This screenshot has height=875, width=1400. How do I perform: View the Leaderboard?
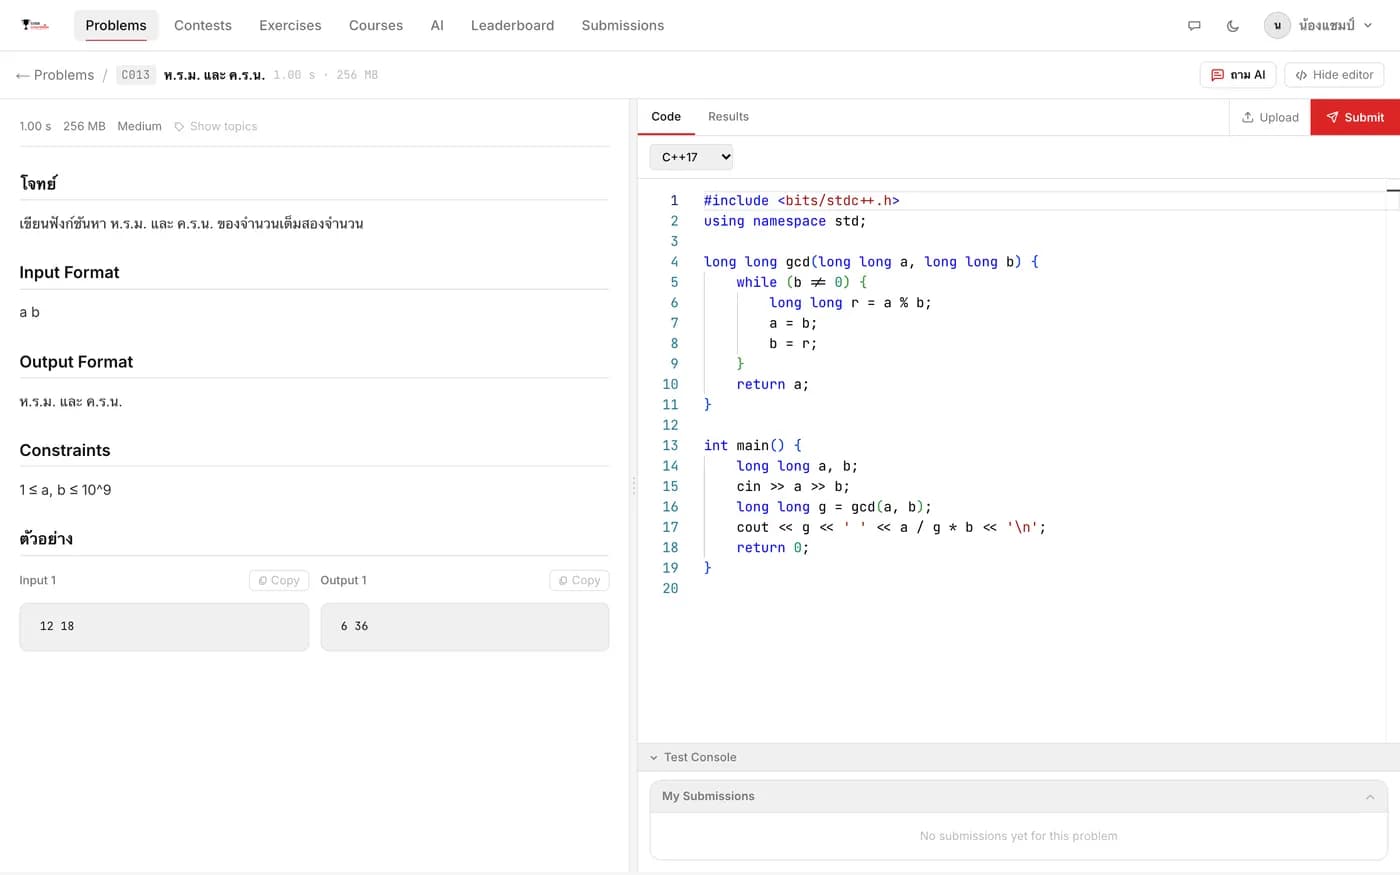coord(512,25)
